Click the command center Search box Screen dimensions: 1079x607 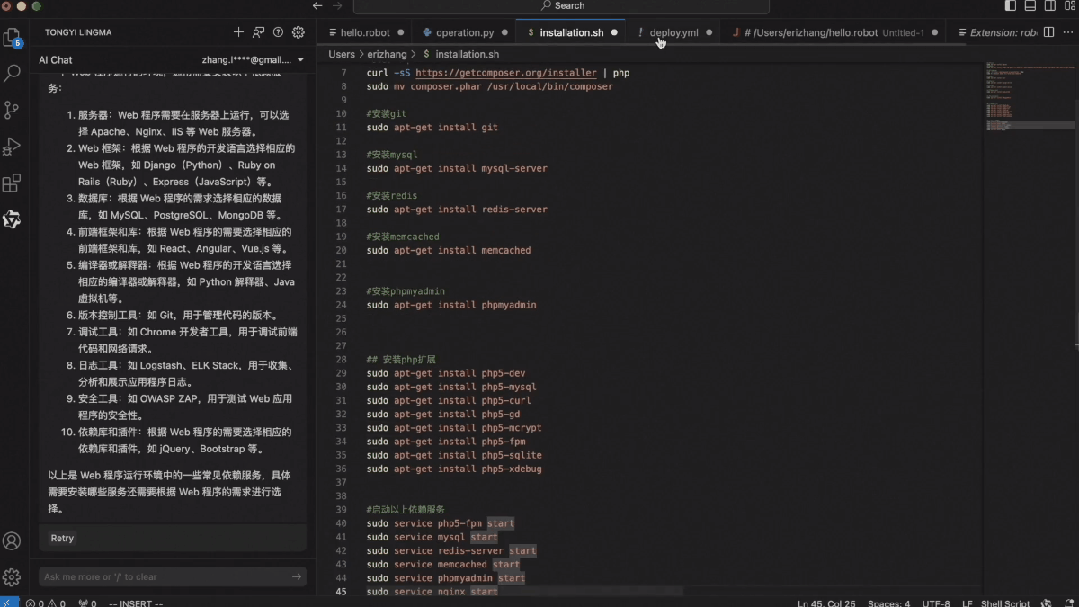[561, 6]
